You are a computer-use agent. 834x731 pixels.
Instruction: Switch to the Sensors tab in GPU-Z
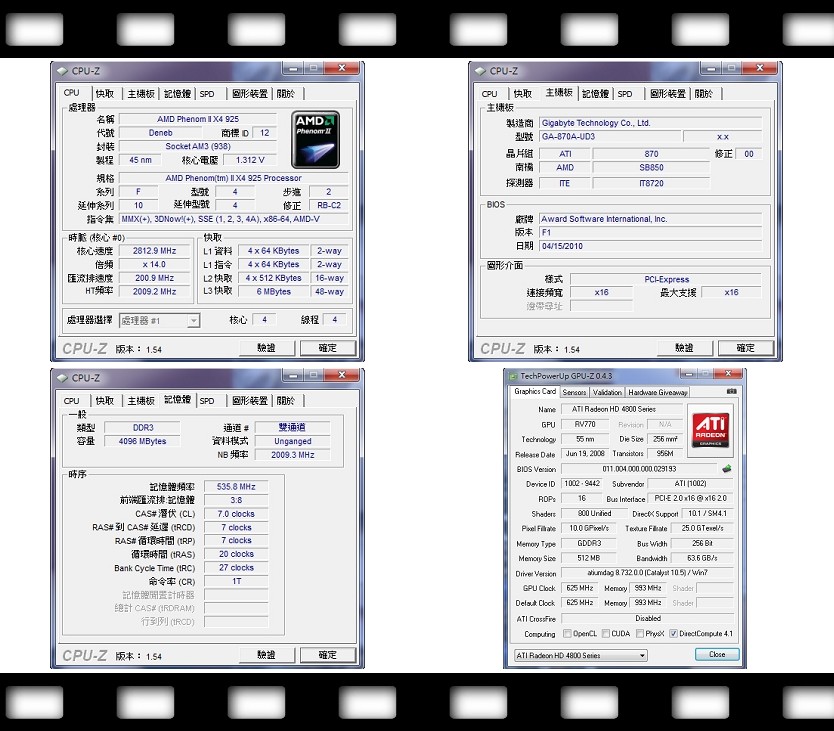pyautogui.click(x=574, y=392)
